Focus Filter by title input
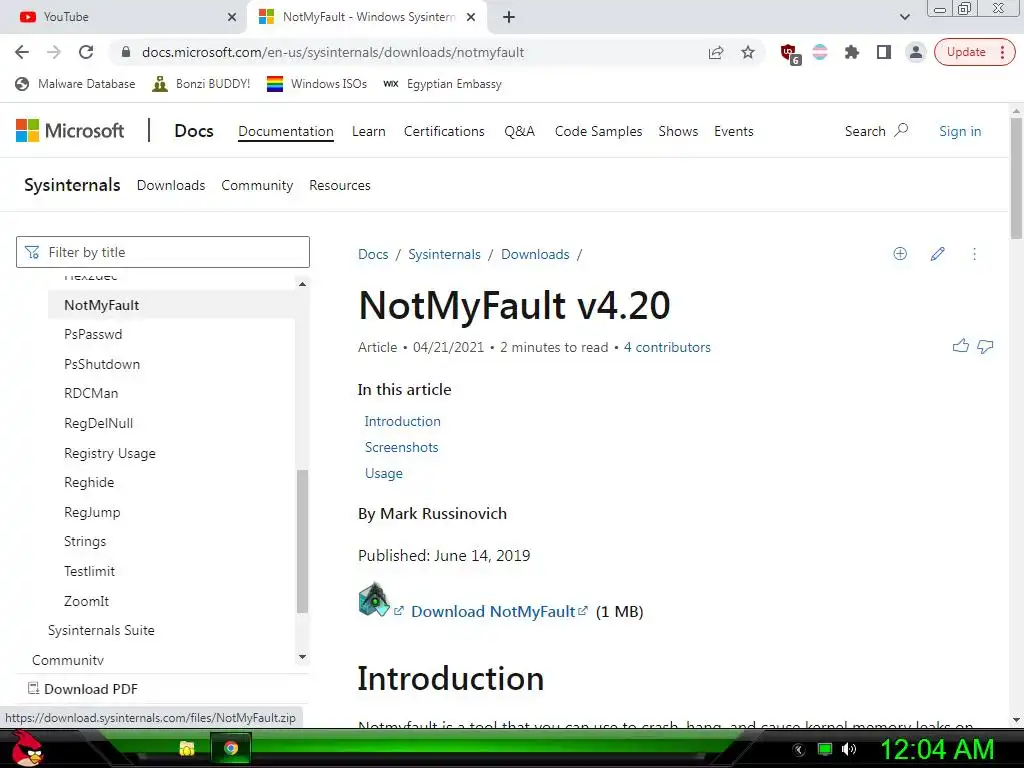Screen dimensions: 1024x768 (163, 252)
